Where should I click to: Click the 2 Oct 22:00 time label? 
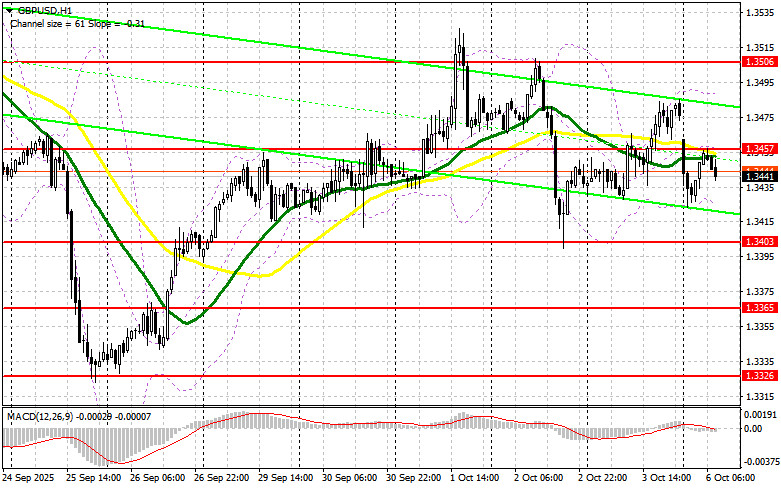pyautogui.click(x=603, y=478)
